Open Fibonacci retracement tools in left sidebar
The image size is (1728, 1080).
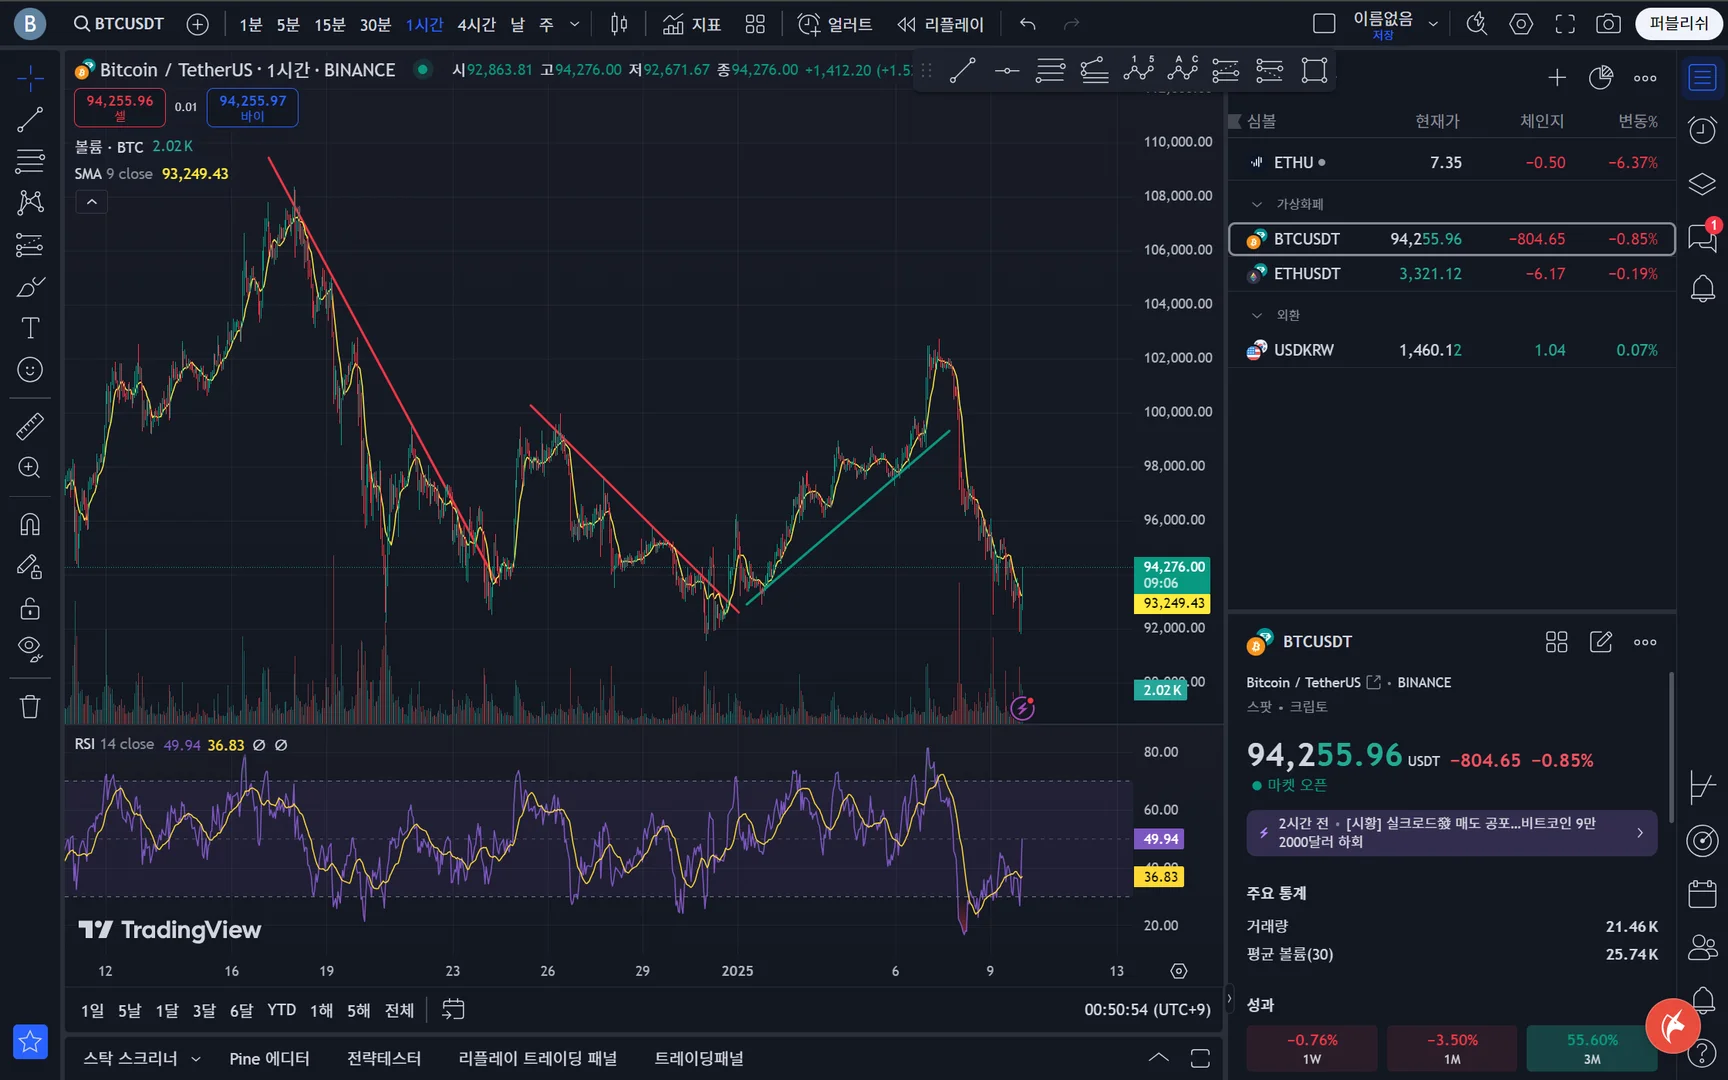tap(30, 161)
